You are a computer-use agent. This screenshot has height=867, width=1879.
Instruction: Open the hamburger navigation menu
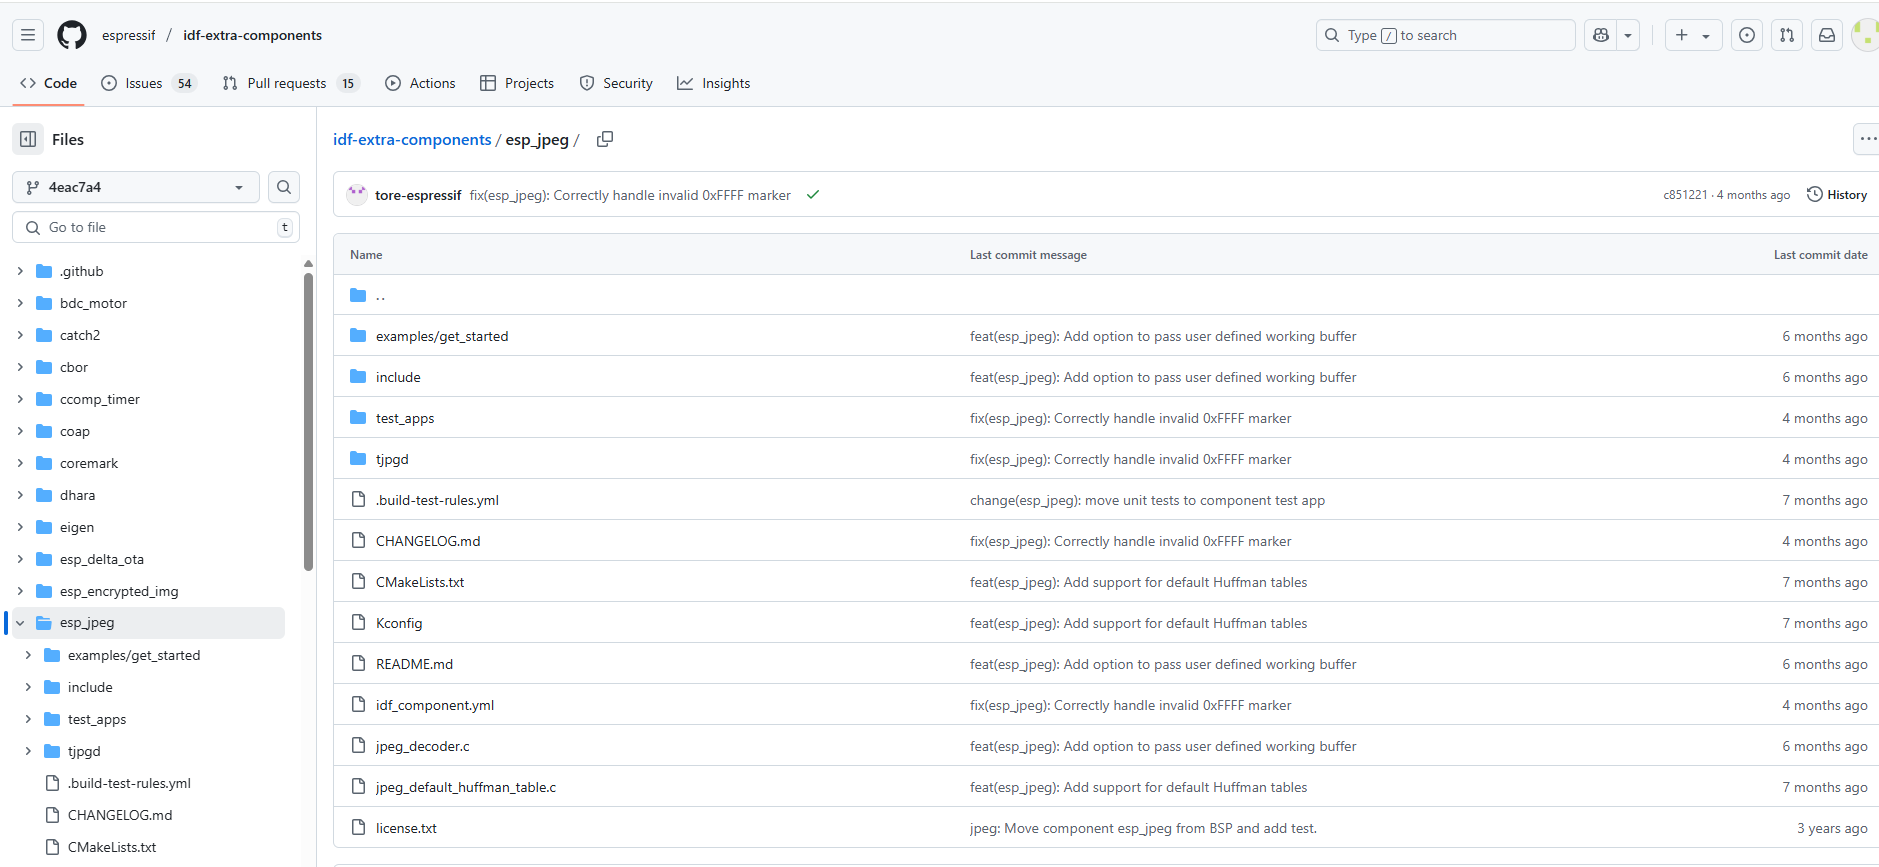28,35
